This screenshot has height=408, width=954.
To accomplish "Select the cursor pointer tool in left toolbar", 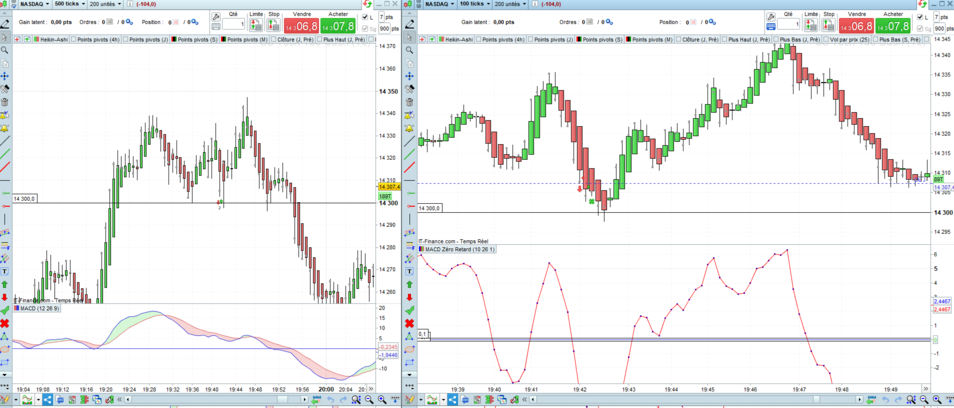I will click(x=5, y=37).
